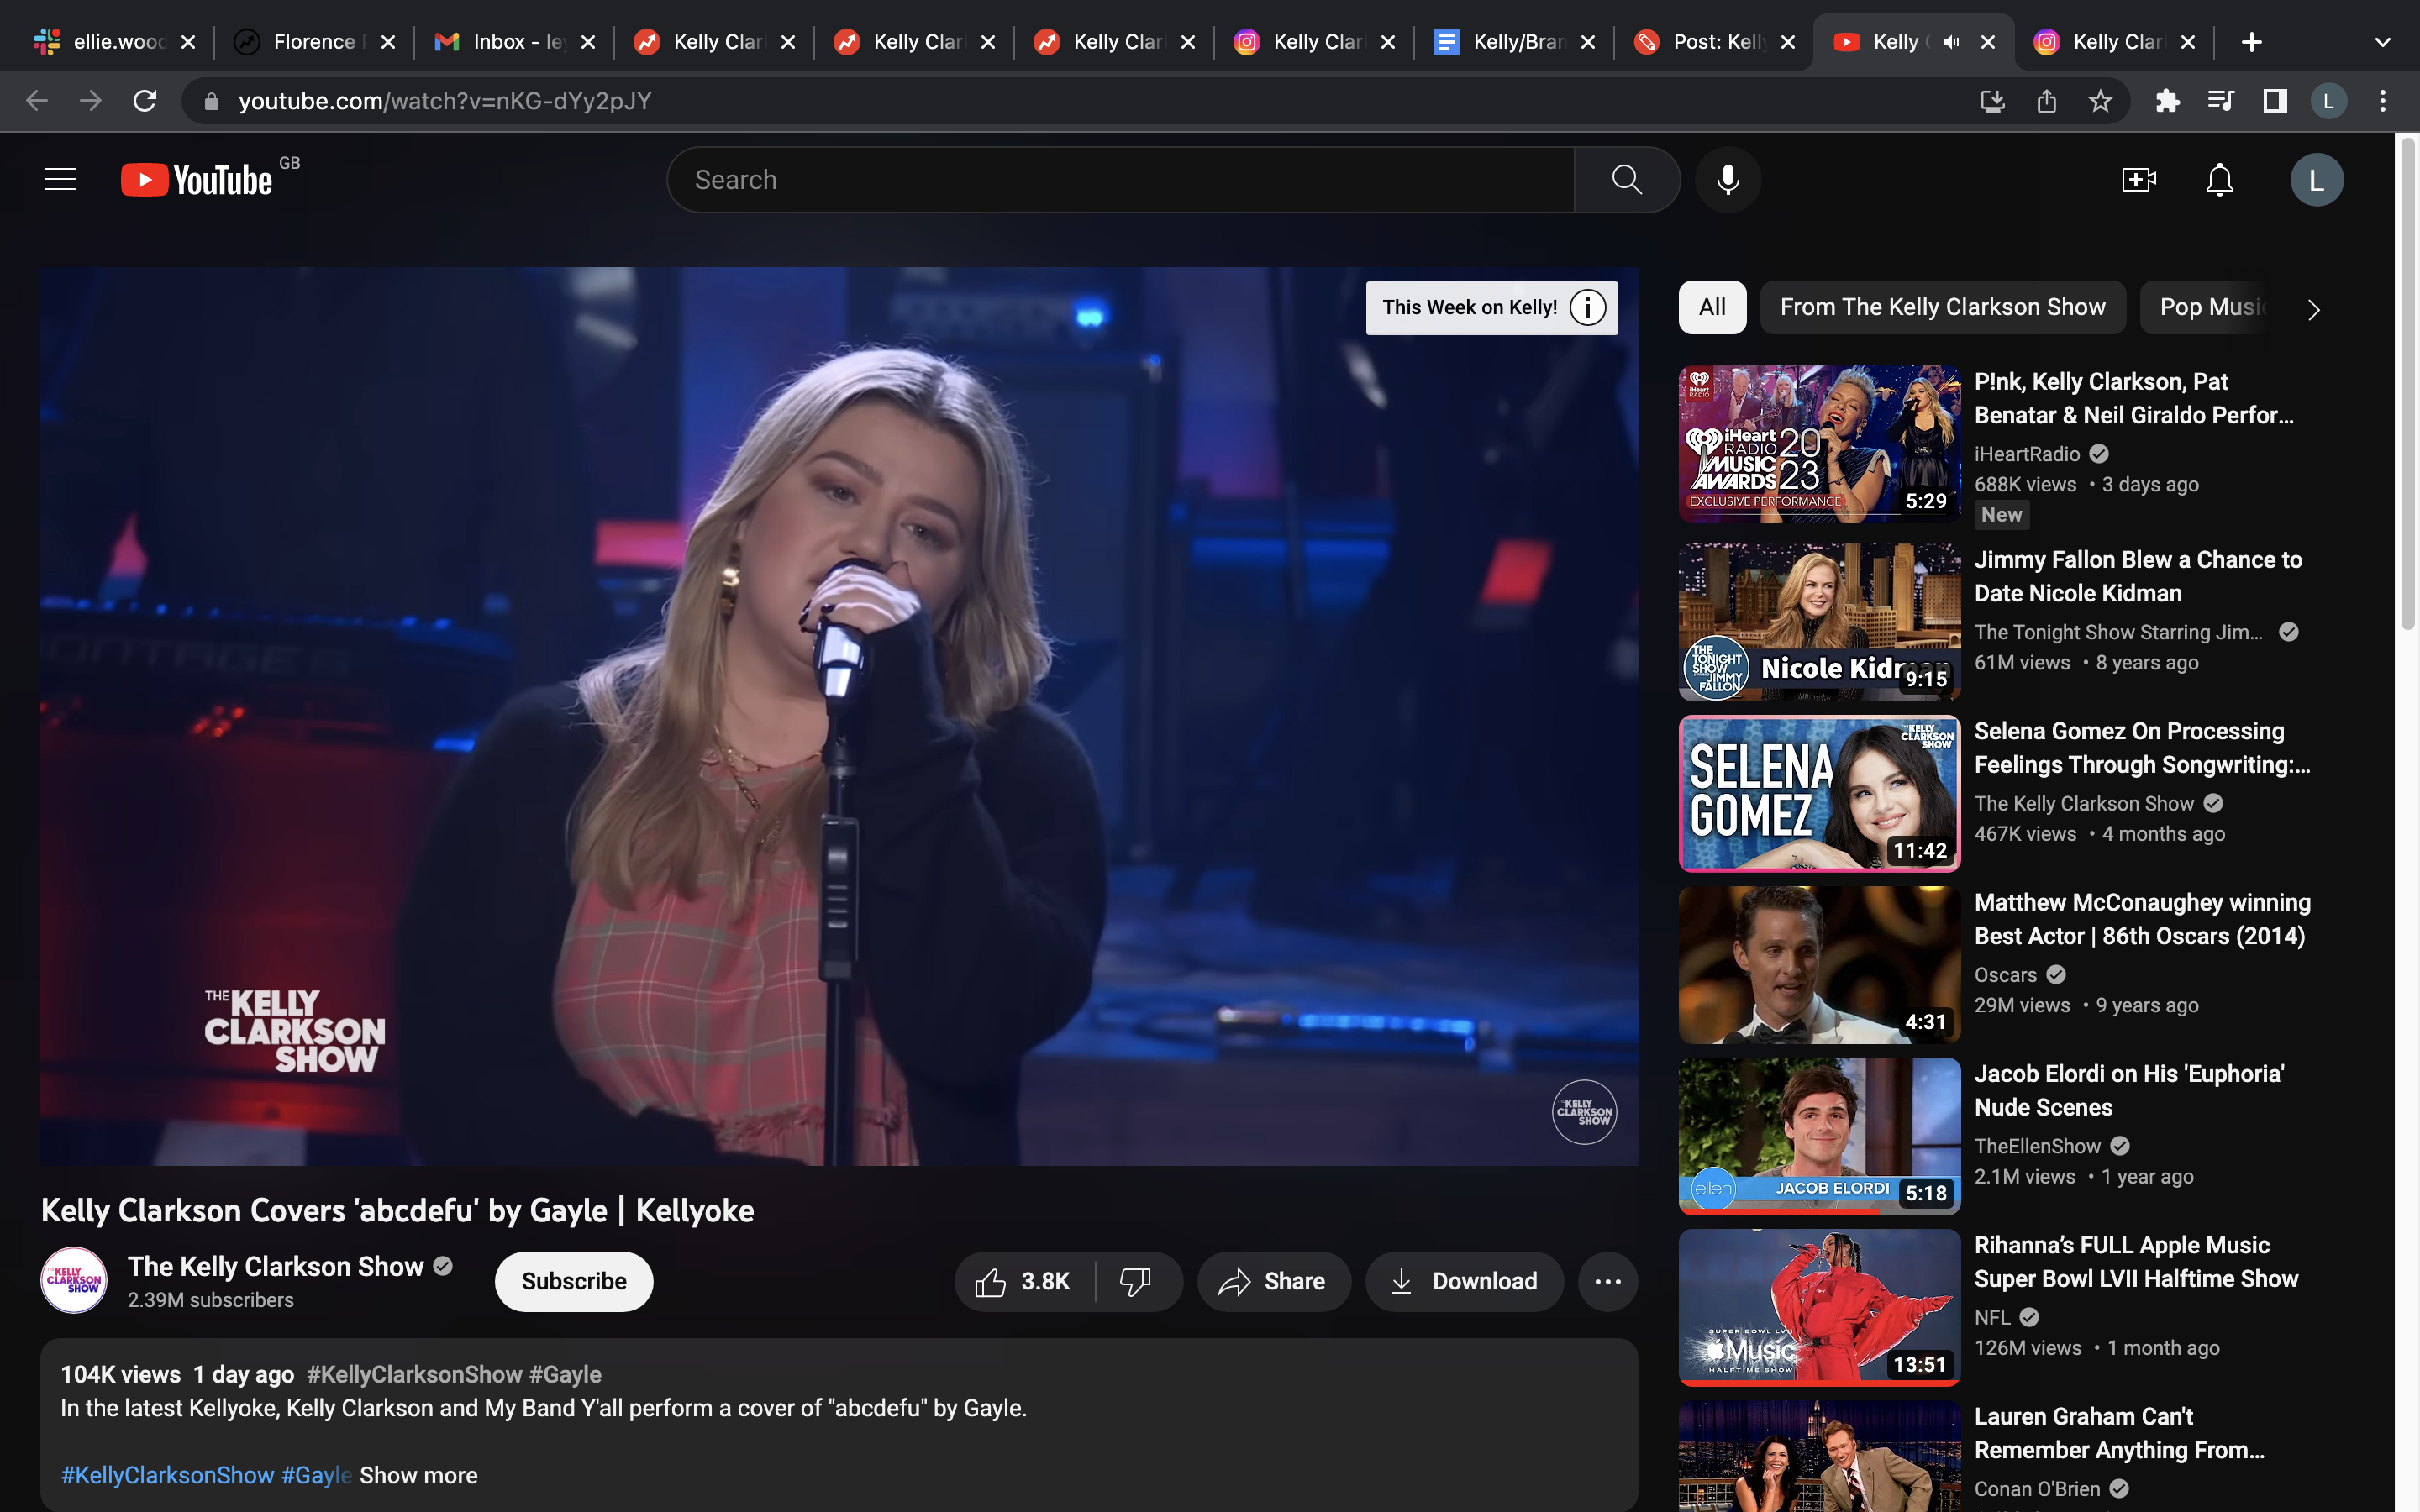Click the Create video camera icon
Viewport: 2420px width, 1512px height.
pyautogui.click(x=2138, y=180)
